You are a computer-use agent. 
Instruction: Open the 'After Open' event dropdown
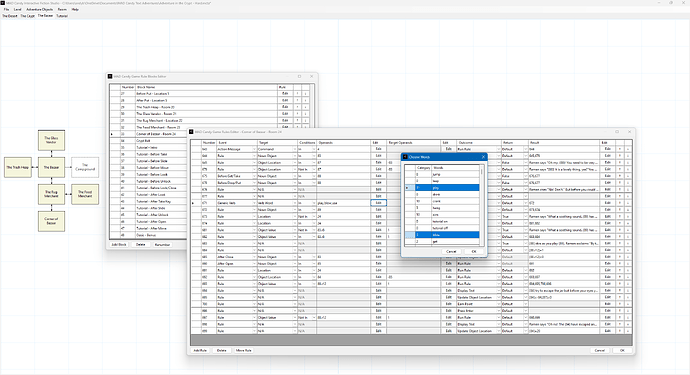[x=254, y=264]
